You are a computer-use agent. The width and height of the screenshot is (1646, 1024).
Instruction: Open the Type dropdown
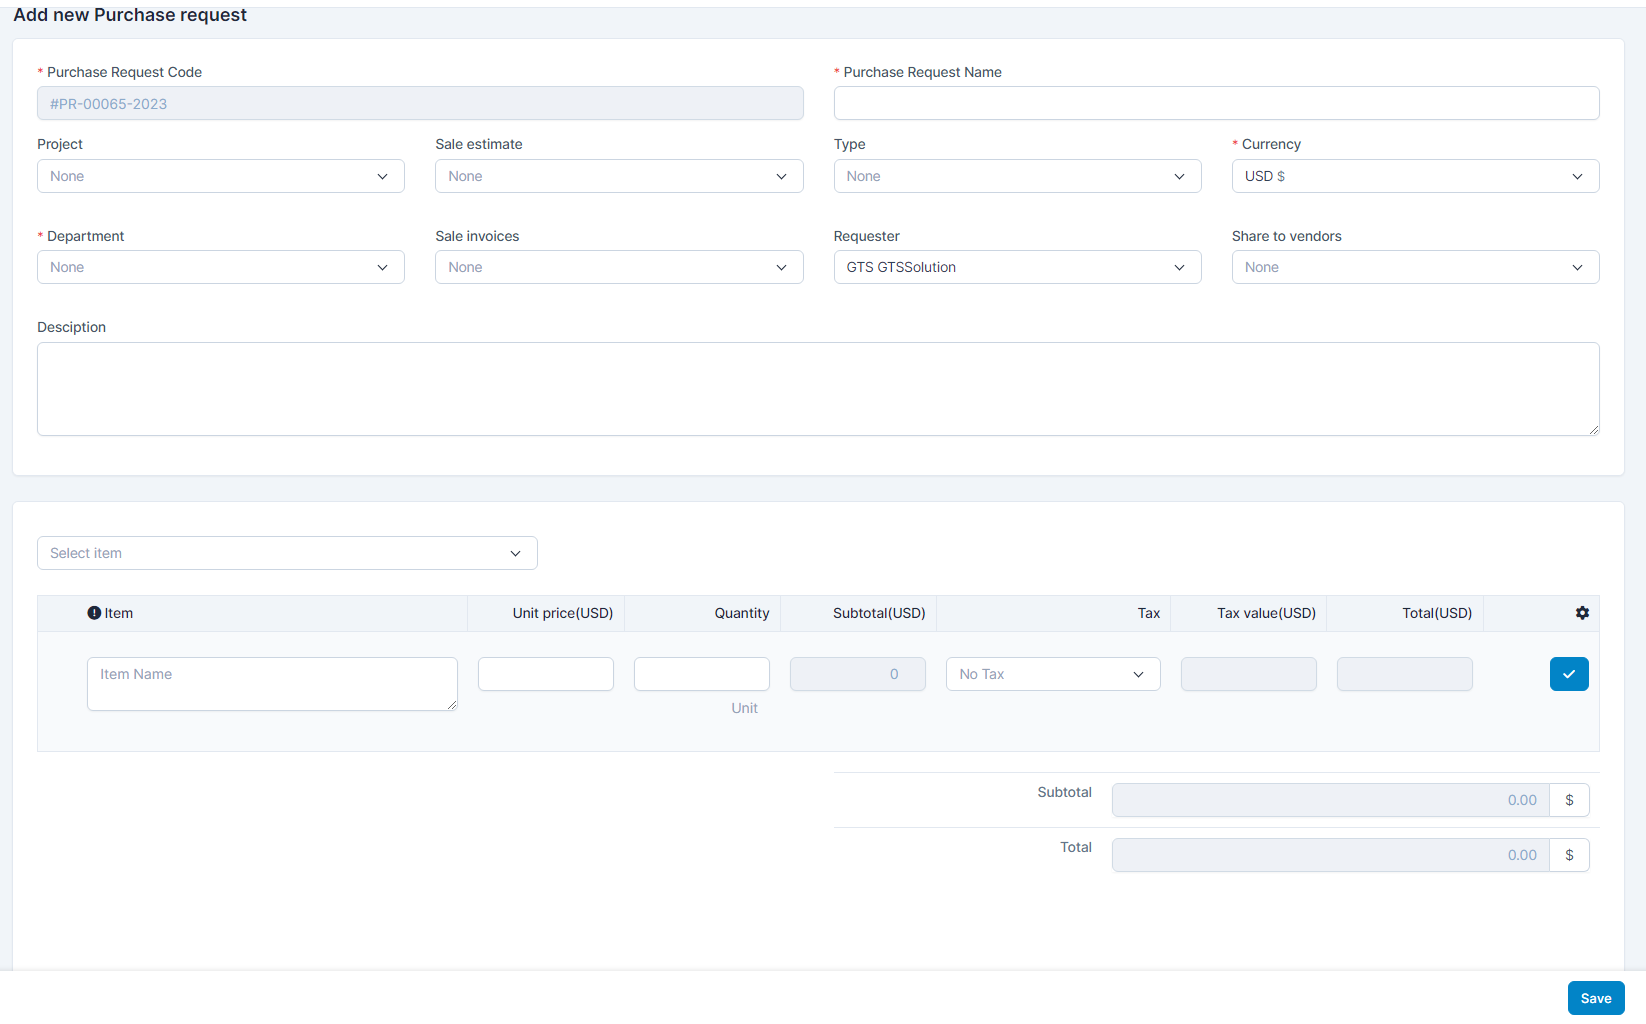pyautogui.click(x=1016, y=176)
